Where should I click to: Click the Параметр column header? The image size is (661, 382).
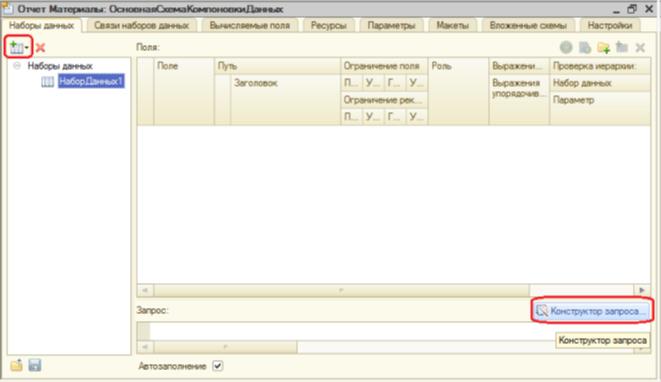point(600,108)
